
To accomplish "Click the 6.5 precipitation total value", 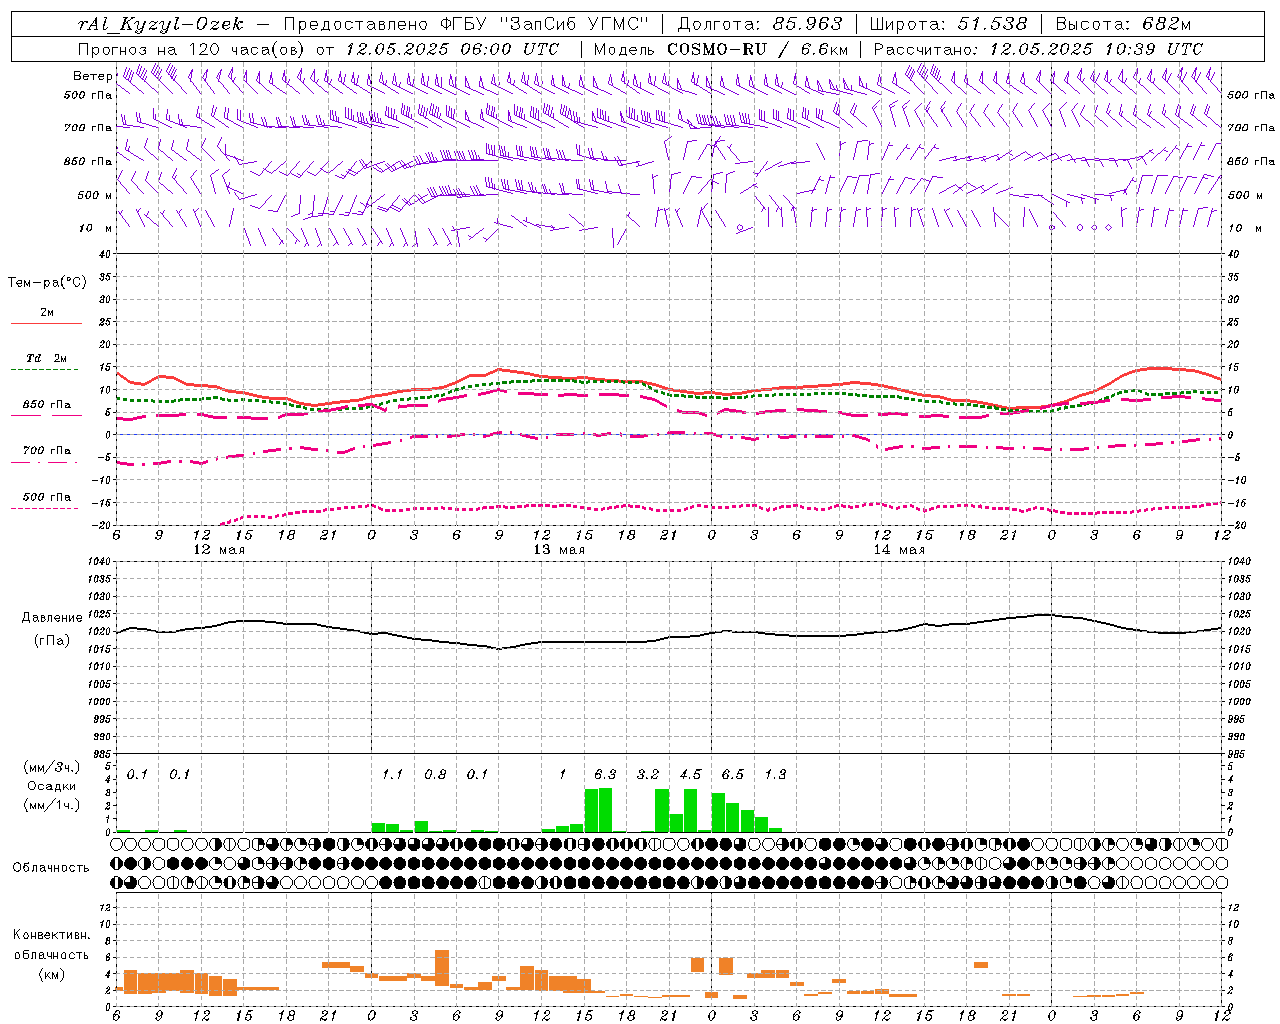I will pos(733,775).
